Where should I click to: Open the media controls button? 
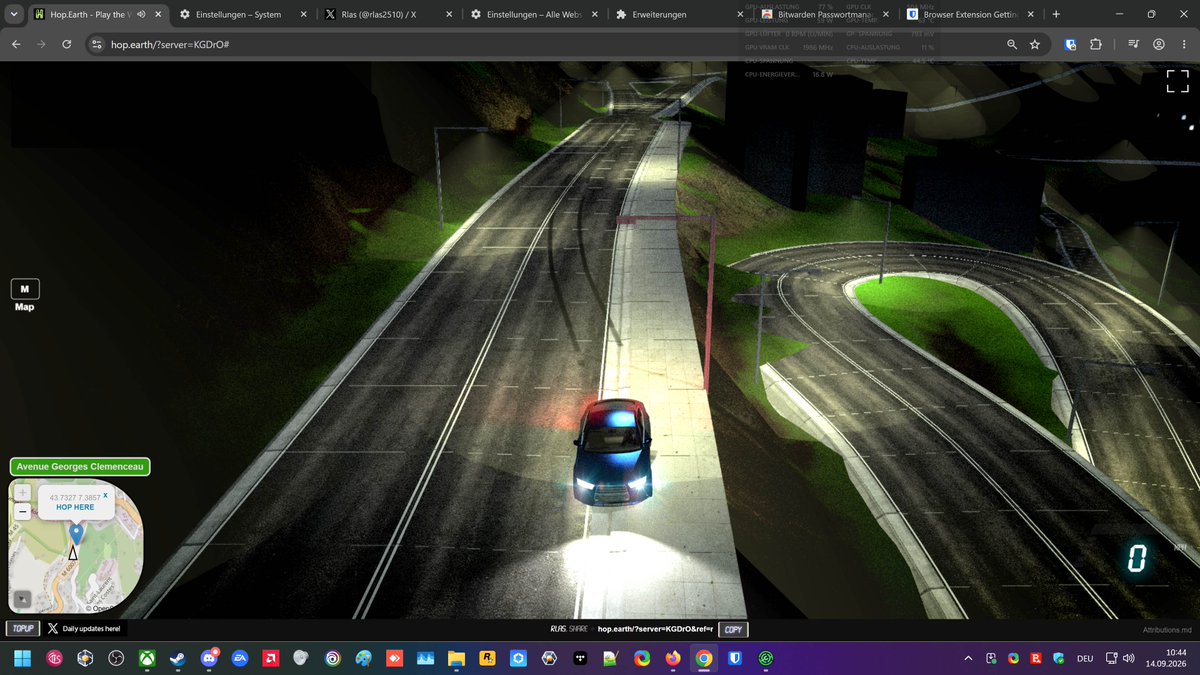pos(1133,45)
